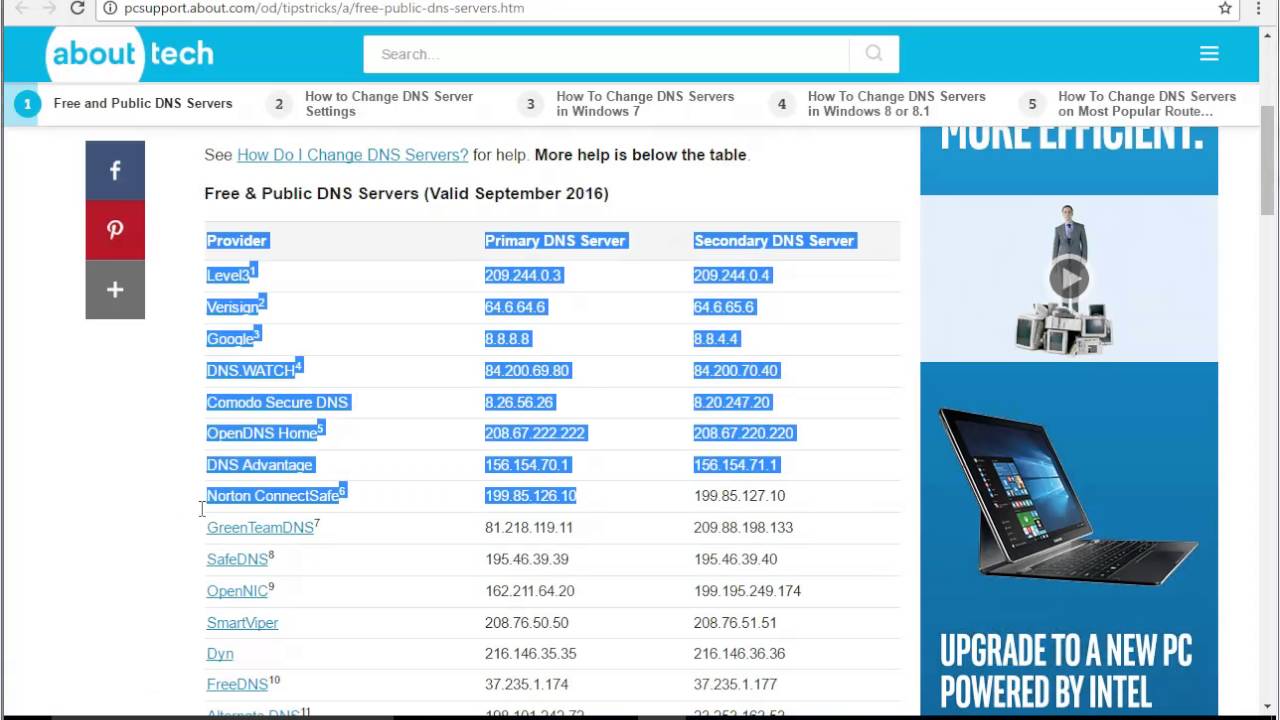Click DNS.WATCH secondary 84.200.70.40
This screenshot has height=720, width=1280.
click(736, 370)
